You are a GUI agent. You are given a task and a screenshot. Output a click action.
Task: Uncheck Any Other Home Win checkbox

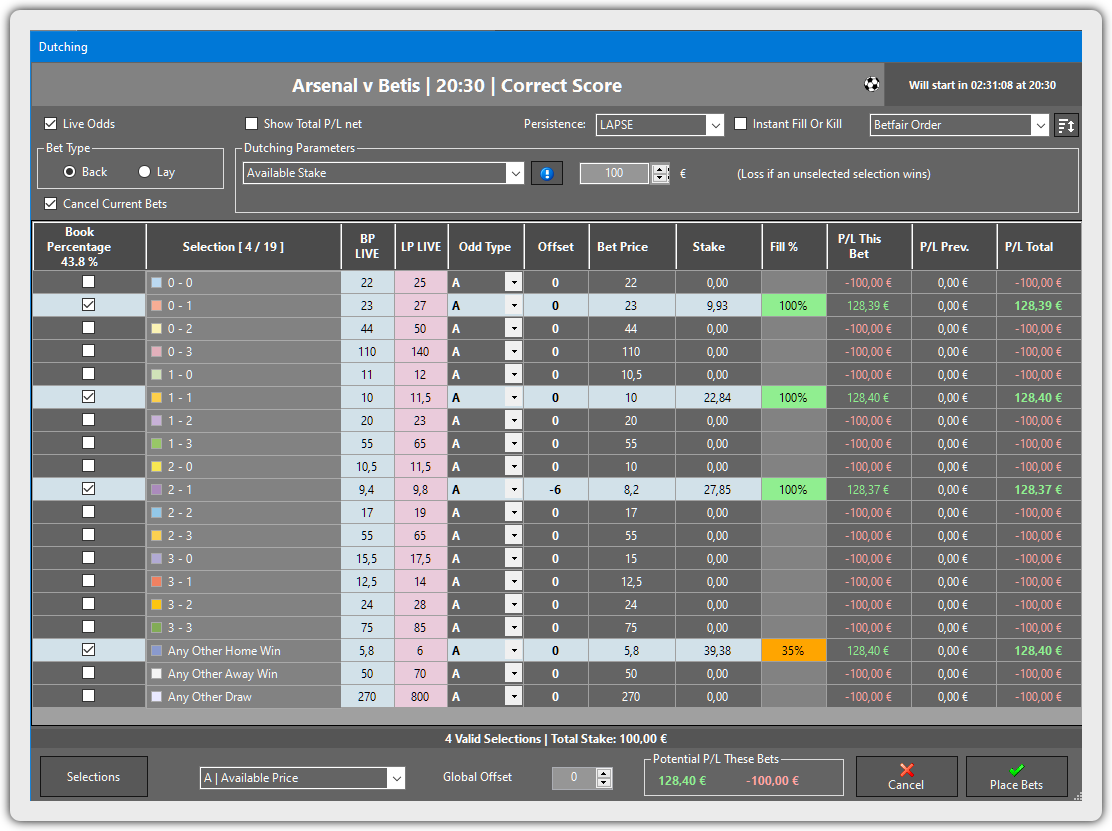pos(89,649)
